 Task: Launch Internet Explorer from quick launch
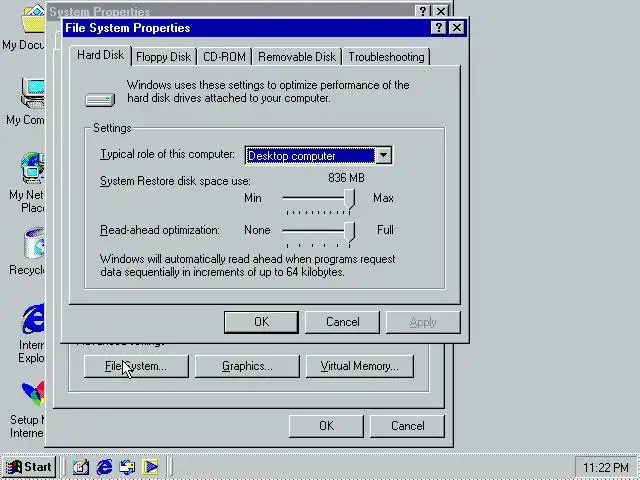(x=104, y=467)
